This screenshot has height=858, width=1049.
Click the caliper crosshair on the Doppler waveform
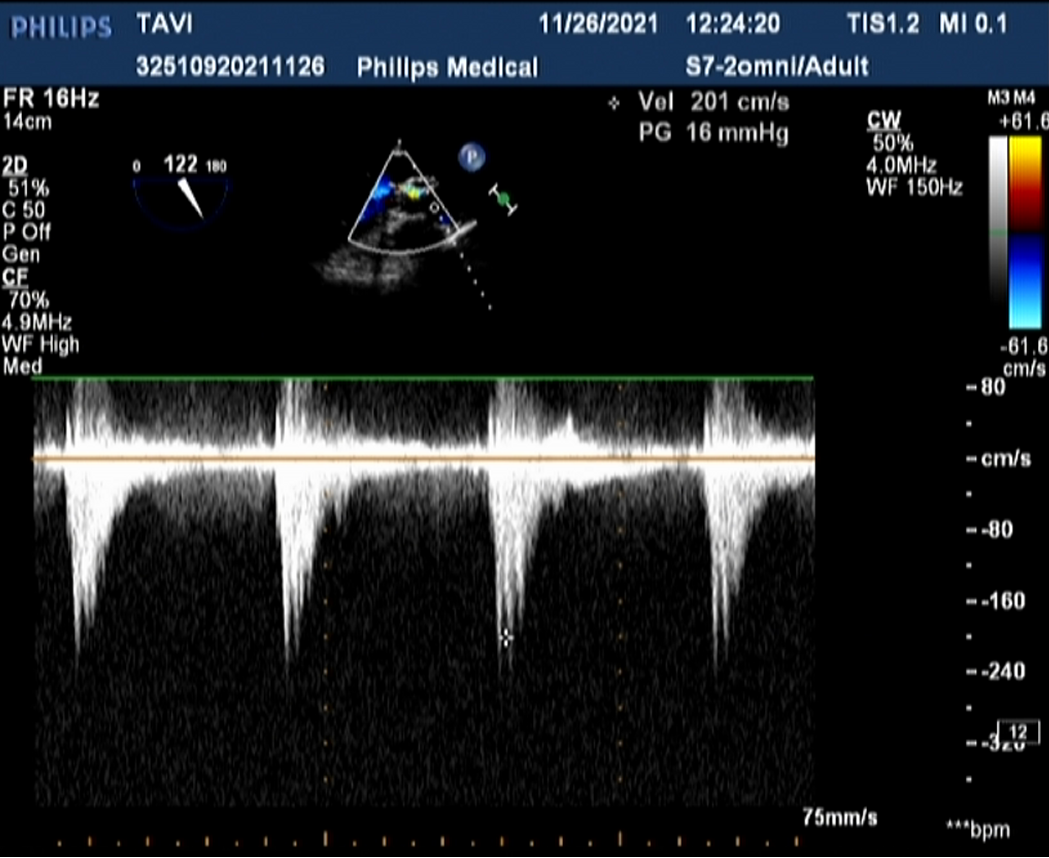[x=506, y=637]
